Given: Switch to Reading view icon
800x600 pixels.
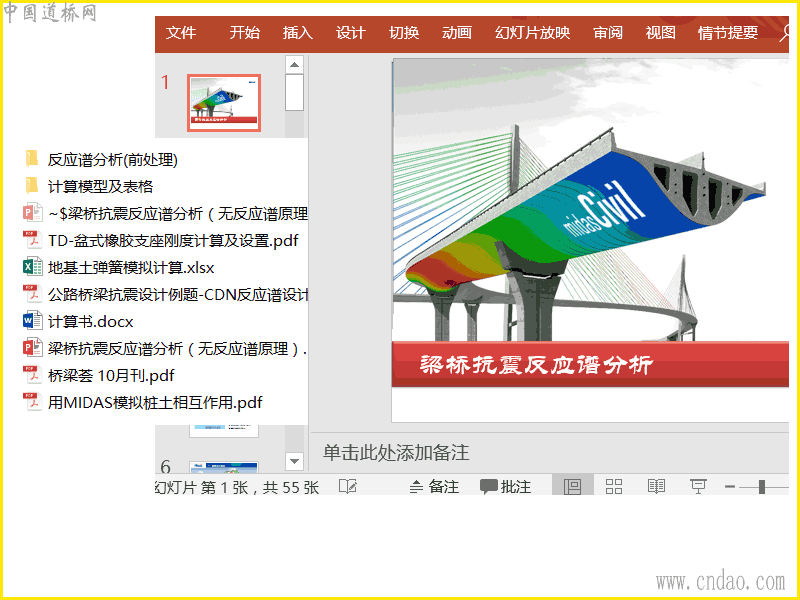Looking at the screenshot, I should point(656,486).
